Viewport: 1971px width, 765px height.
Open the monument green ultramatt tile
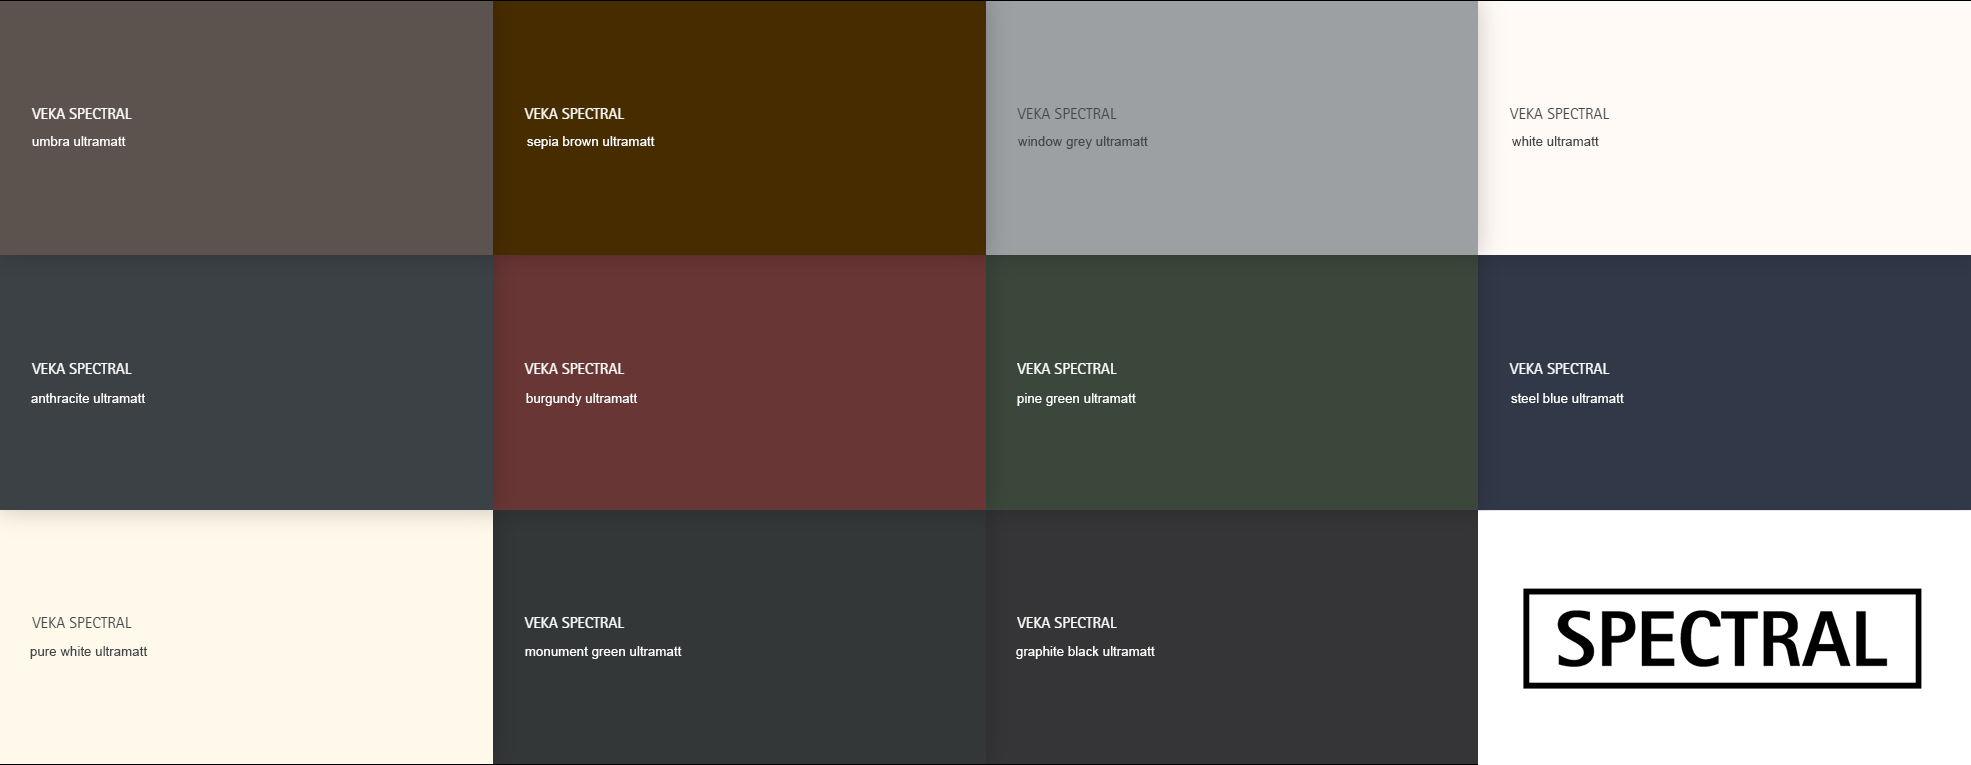[739, 637]
